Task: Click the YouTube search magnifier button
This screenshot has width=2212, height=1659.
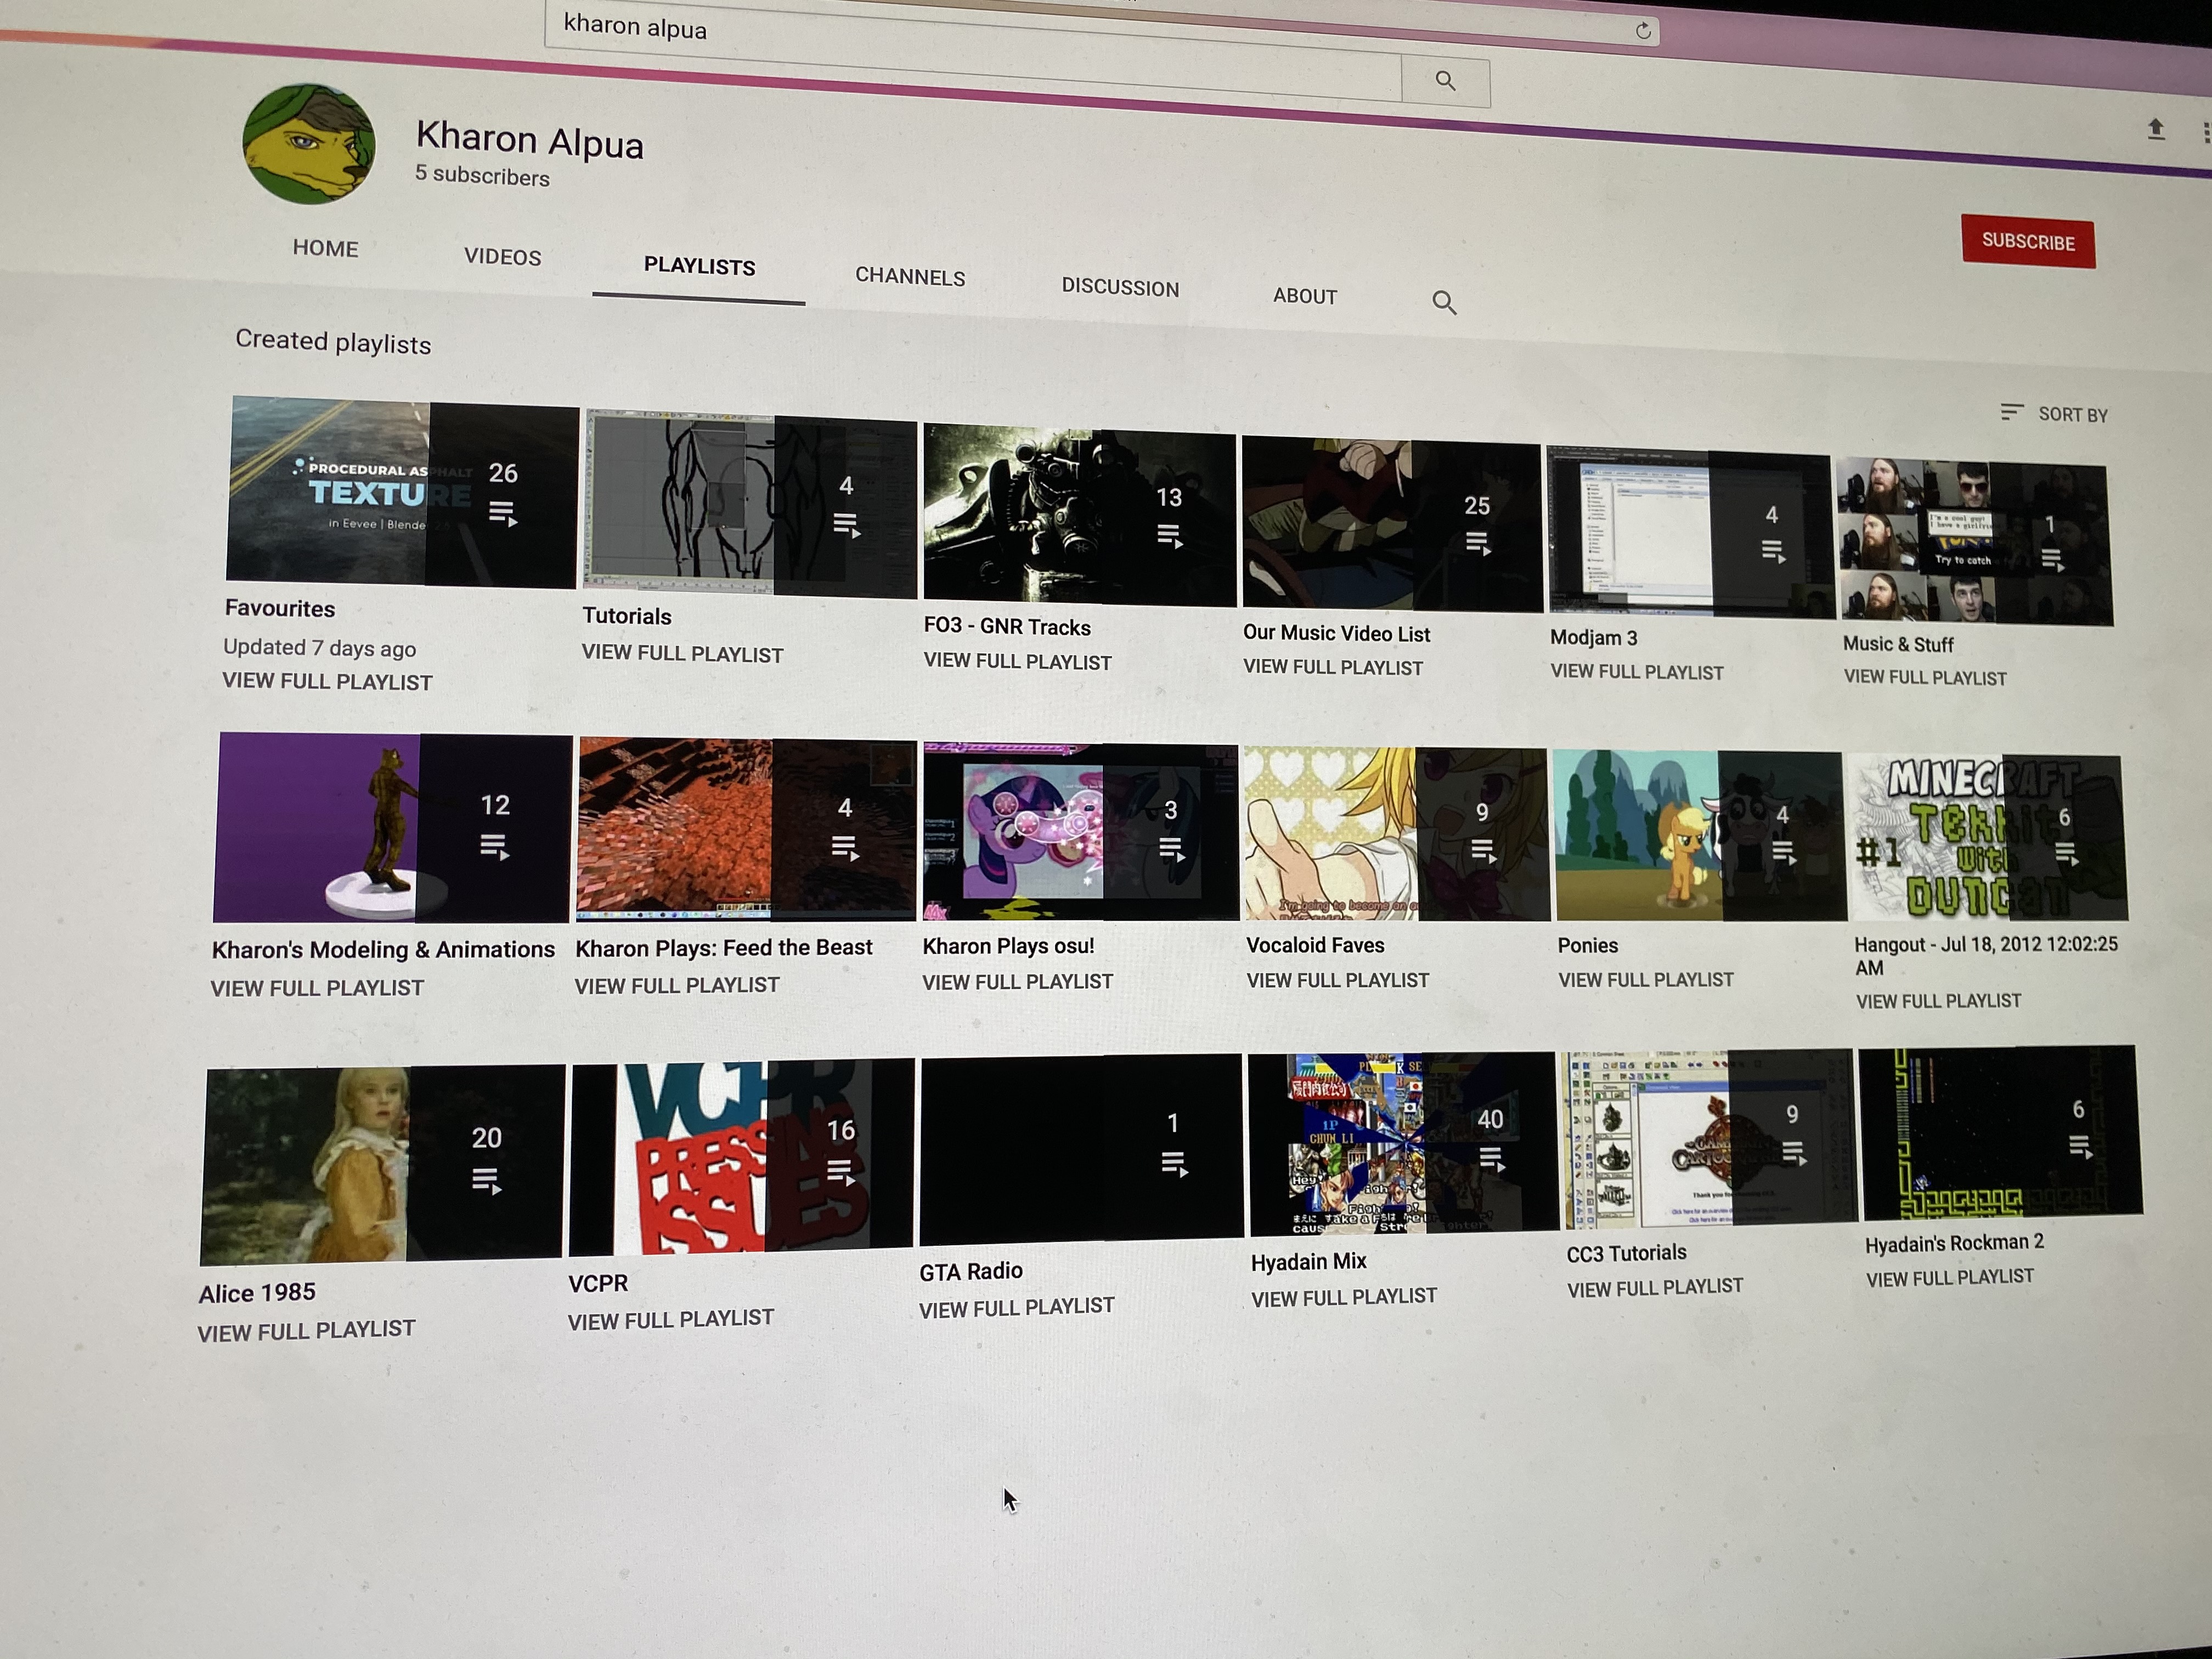Action: point(1445,80)
